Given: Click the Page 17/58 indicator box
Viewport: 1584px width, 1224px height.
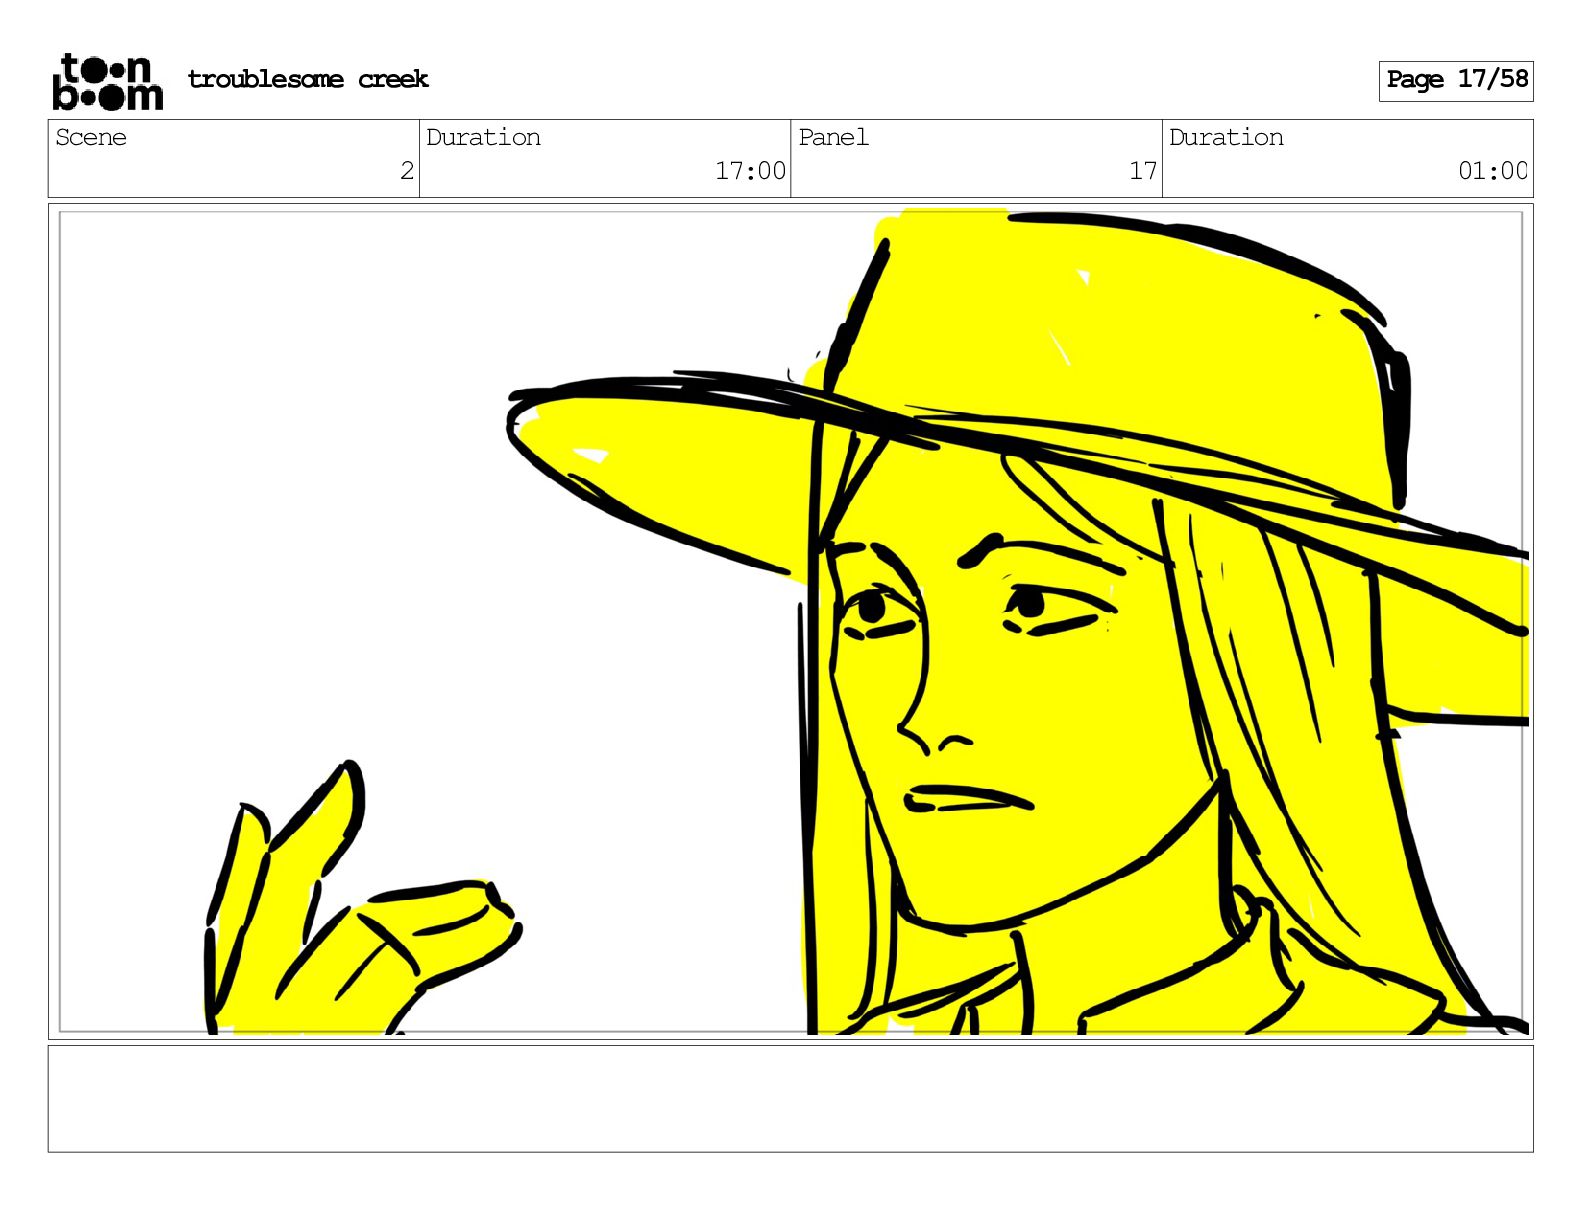Looking at the screenshot, I should pos(1455,80).
